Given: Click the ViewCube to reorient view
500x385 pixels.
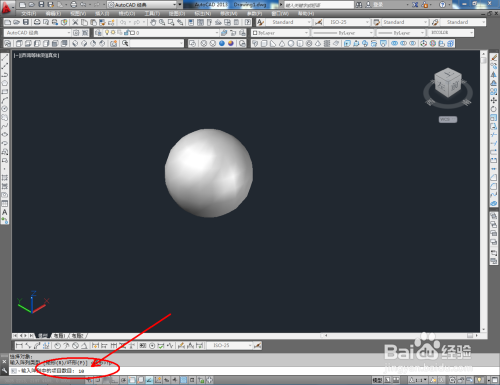Looking at the screenshot, I should (448, 83).
